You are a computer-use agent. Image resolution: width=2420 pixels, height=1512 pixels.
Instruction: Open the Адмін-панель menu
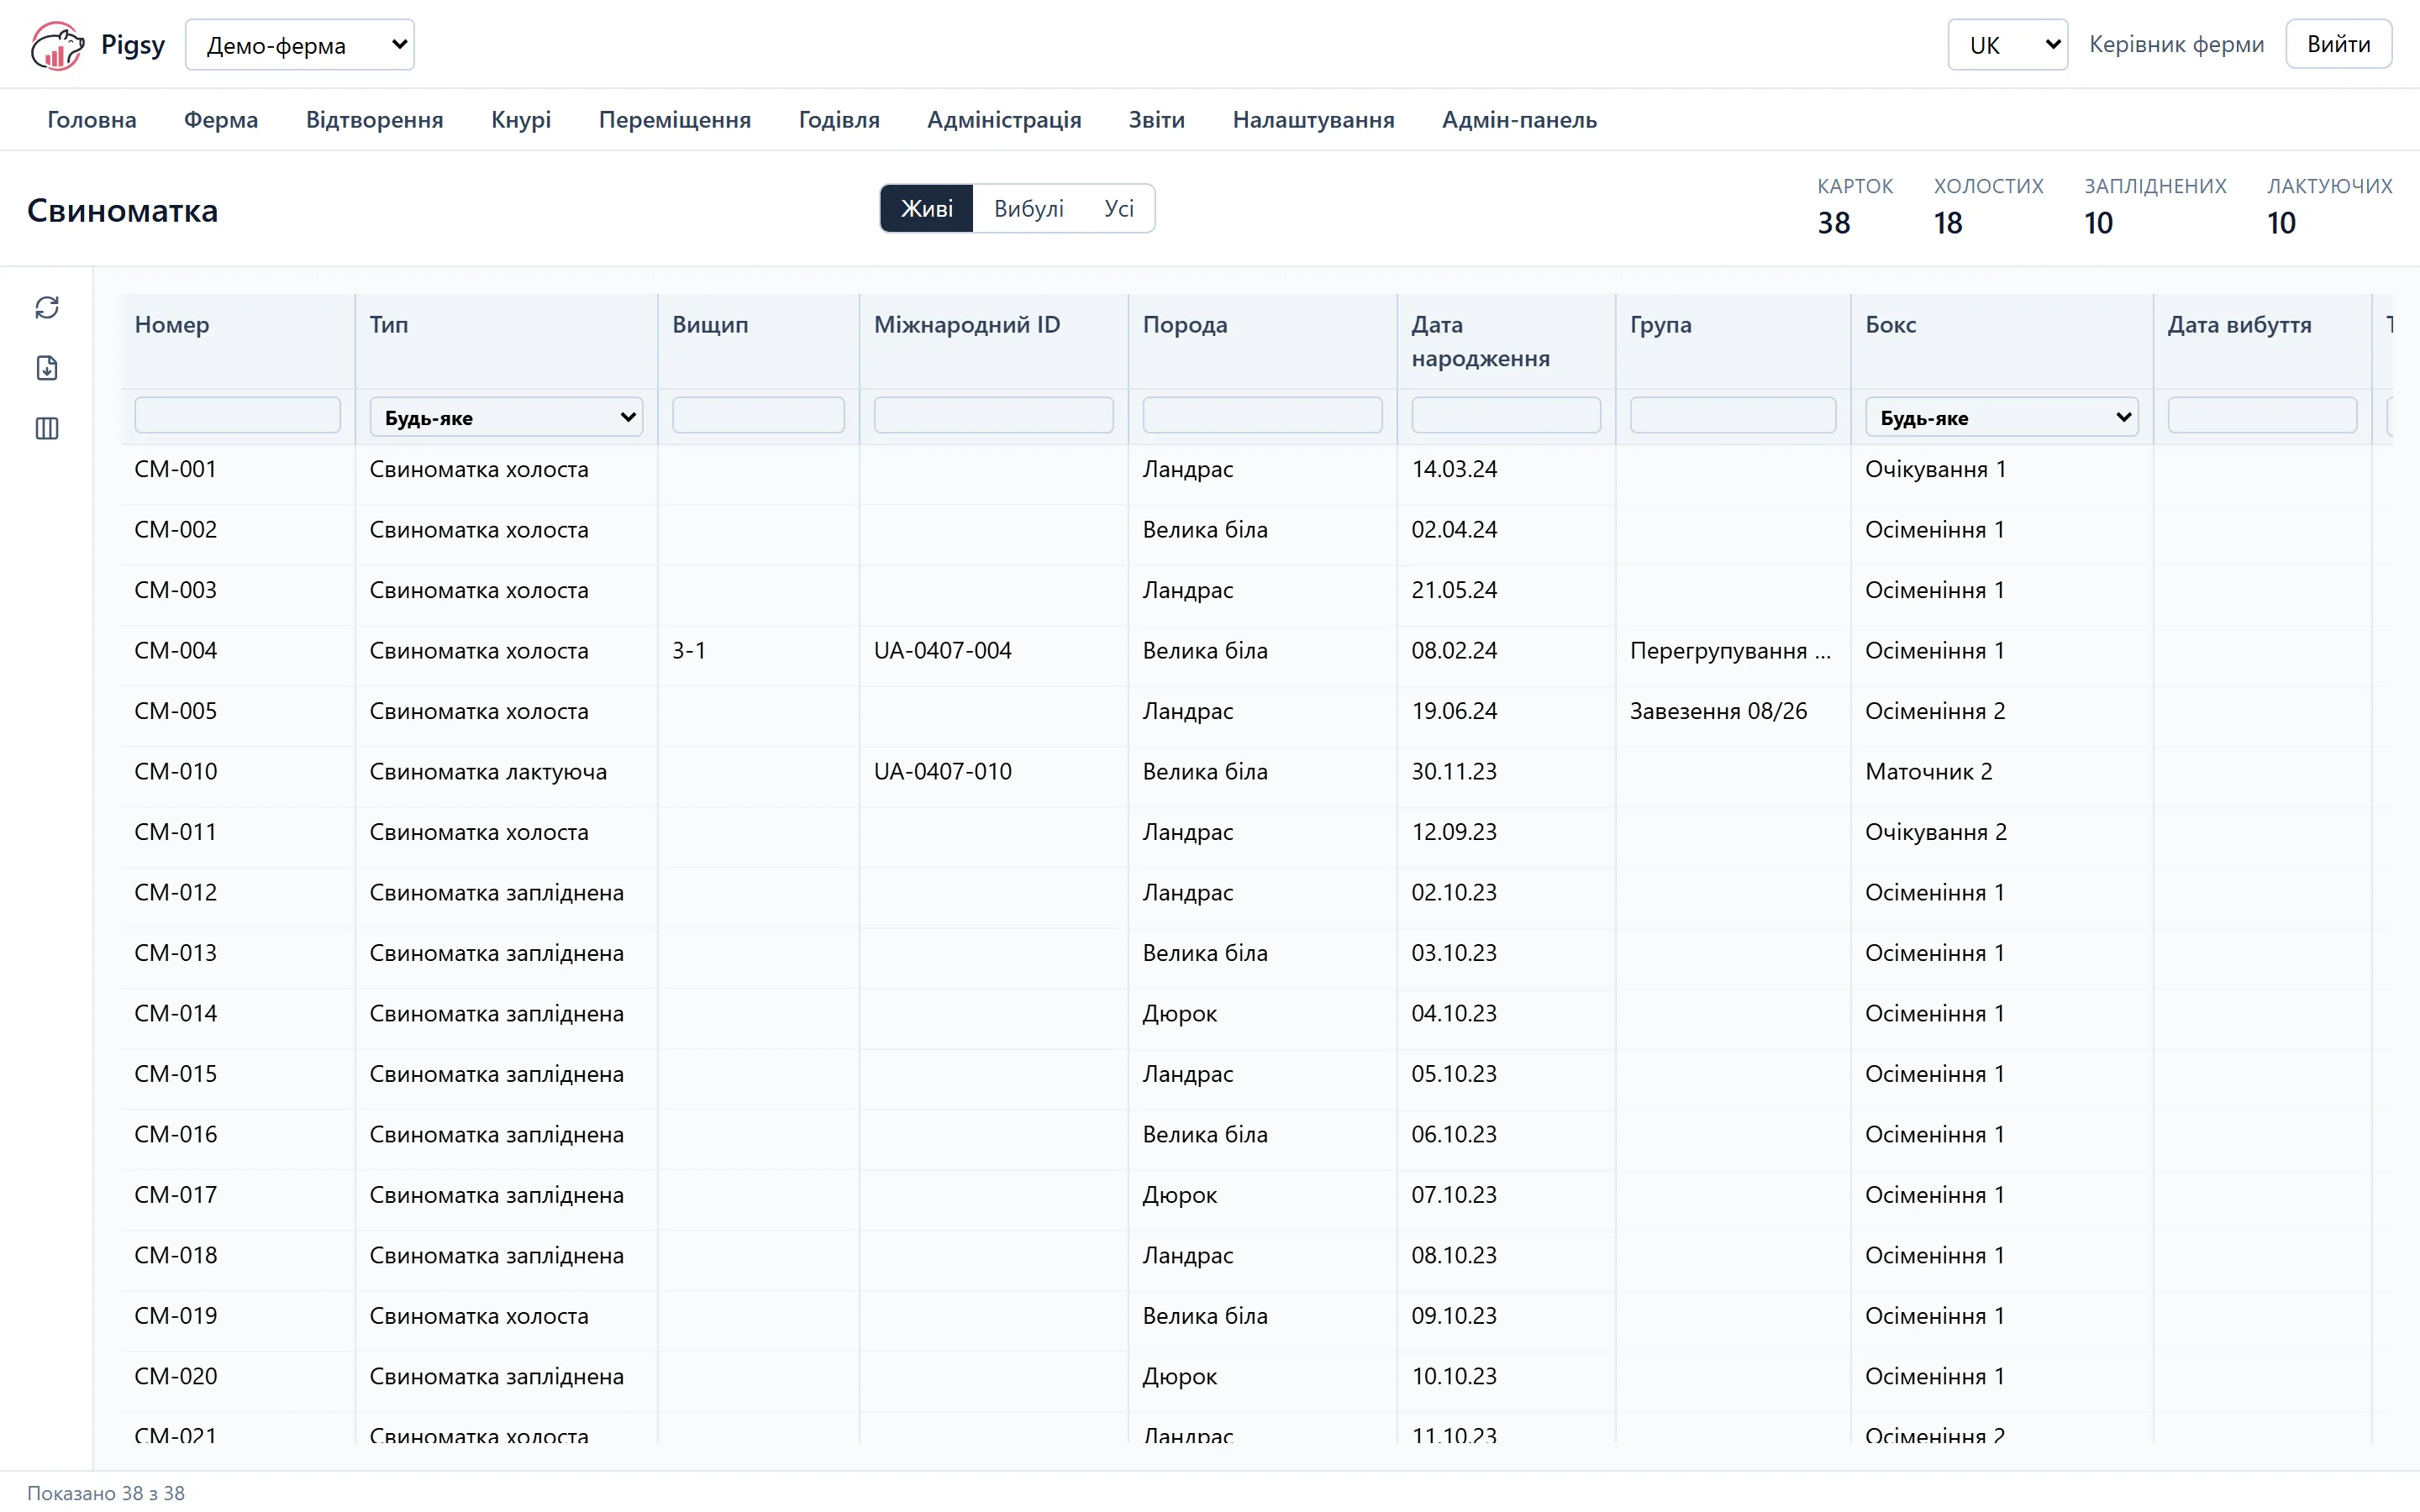point(1519,120)
